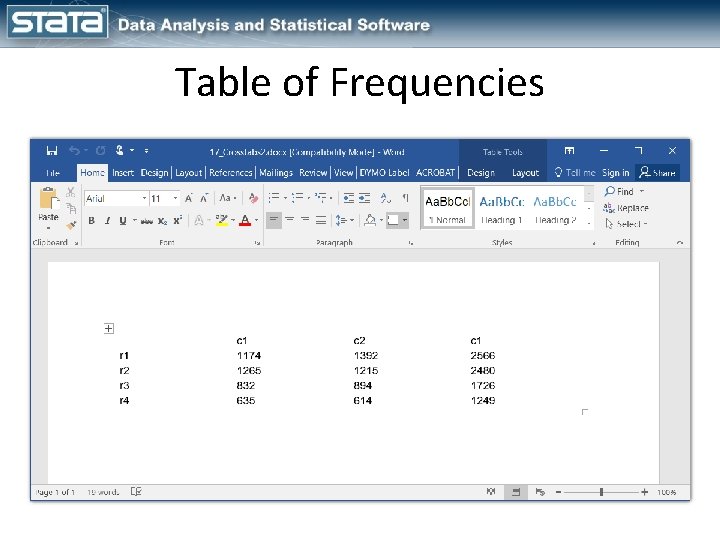Open the font size 11 dropdown
Screen dimensions: 720x540
(x=175, y=198)
